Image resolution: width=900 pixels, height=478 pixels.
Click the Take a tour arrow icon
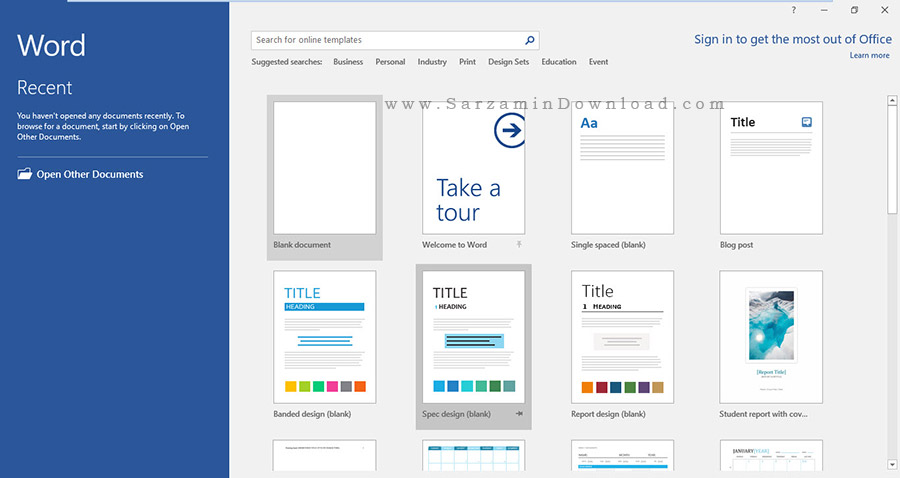510,130
